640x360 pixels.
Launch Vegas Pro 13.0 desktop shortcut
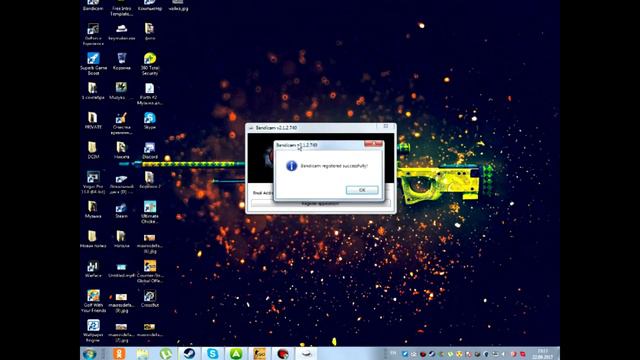[93, 182]
